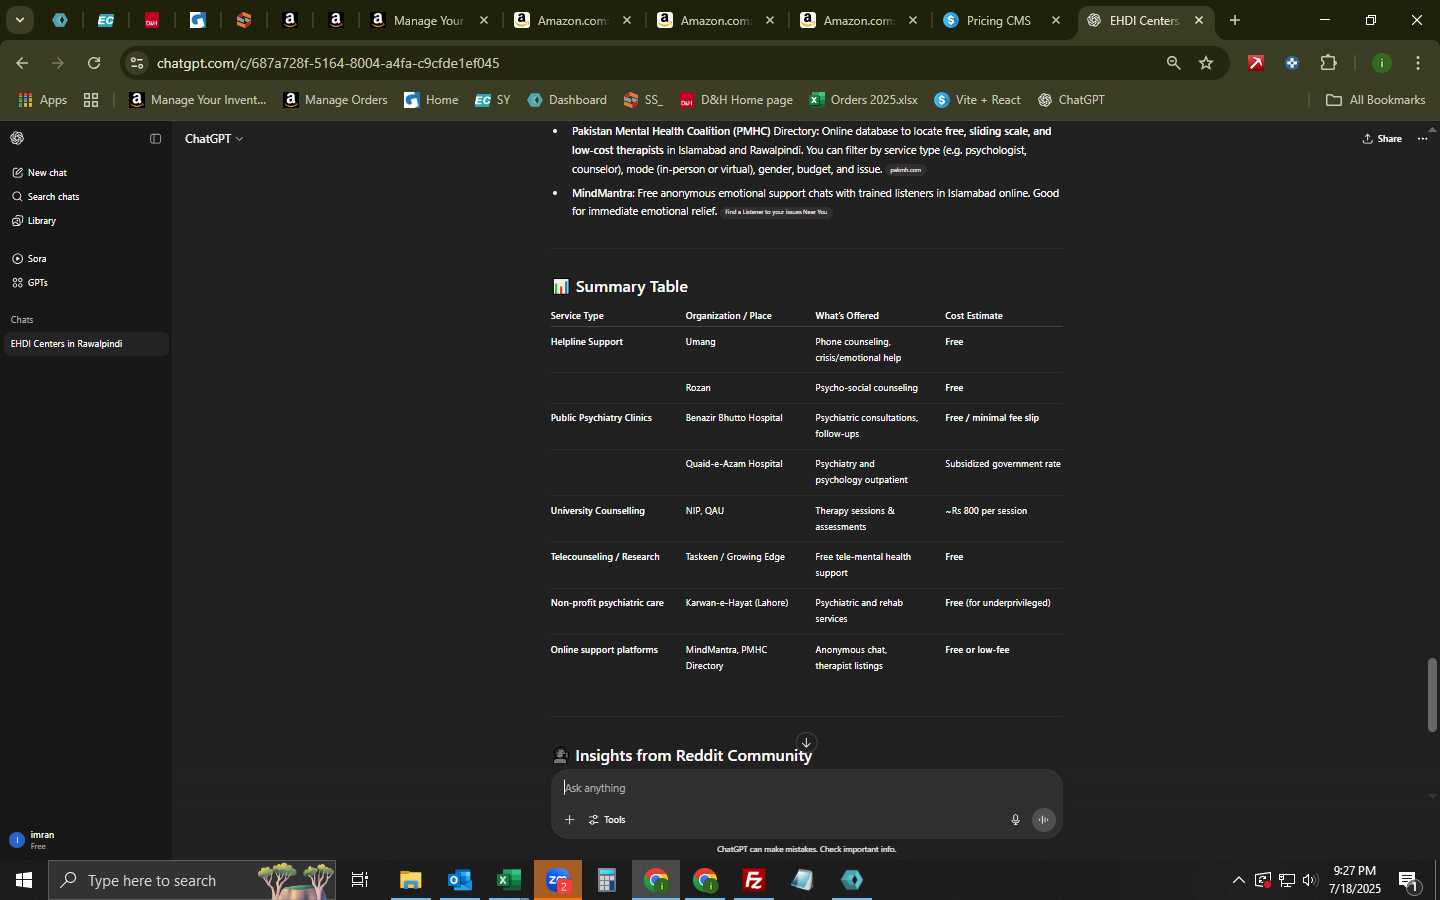Share this conversation

1383,139
